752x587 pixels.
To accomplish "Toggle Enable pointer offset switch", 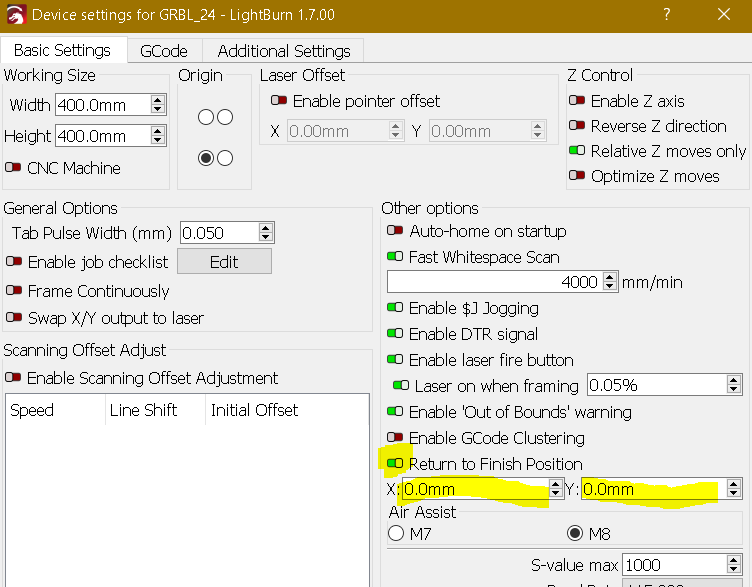I will click(x=279, y=100).
